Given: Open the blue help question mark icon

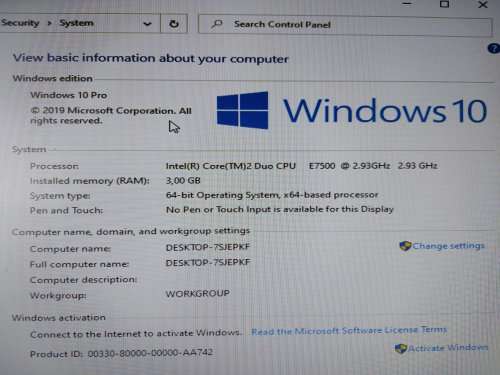Looking at the screenshot, I should [x=494, y=48].
